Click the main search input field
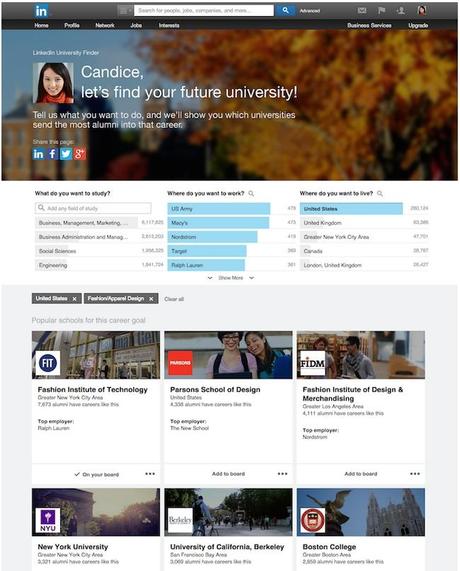The width and height of the screenshot is (460, 571). 204,11
